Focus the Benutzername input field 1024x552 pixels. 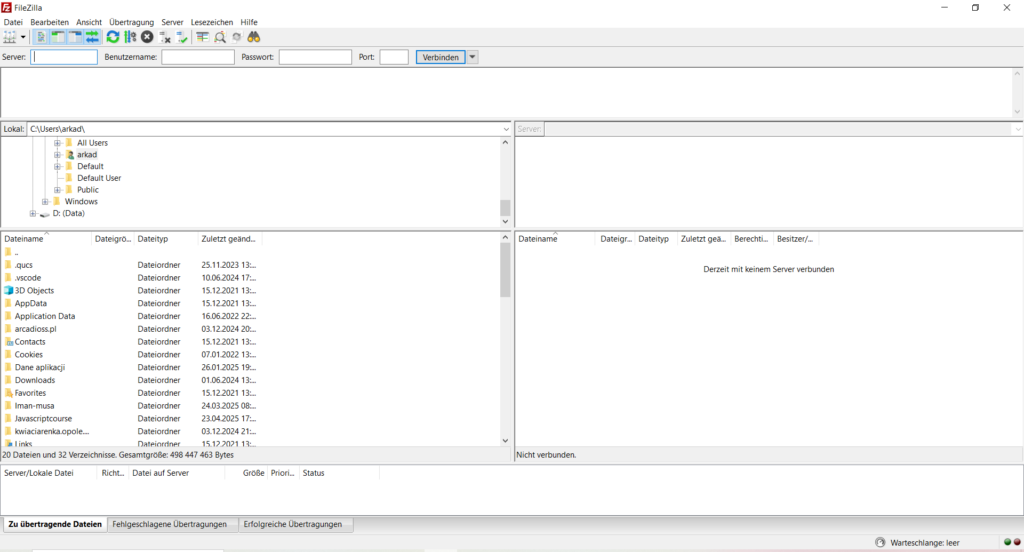(x=198, y=57)
